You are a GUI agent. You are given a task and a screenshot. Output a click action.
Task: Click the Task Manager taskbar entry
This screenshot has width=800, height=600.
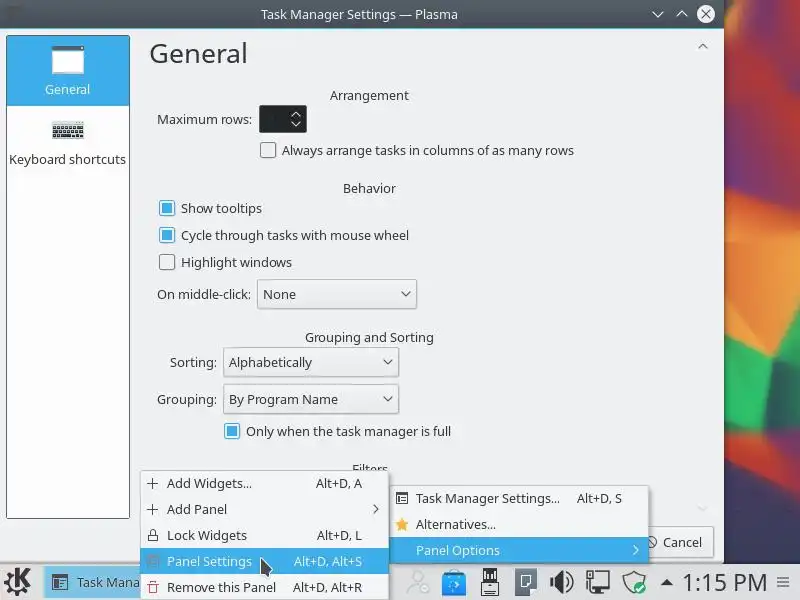click(93, 582)
